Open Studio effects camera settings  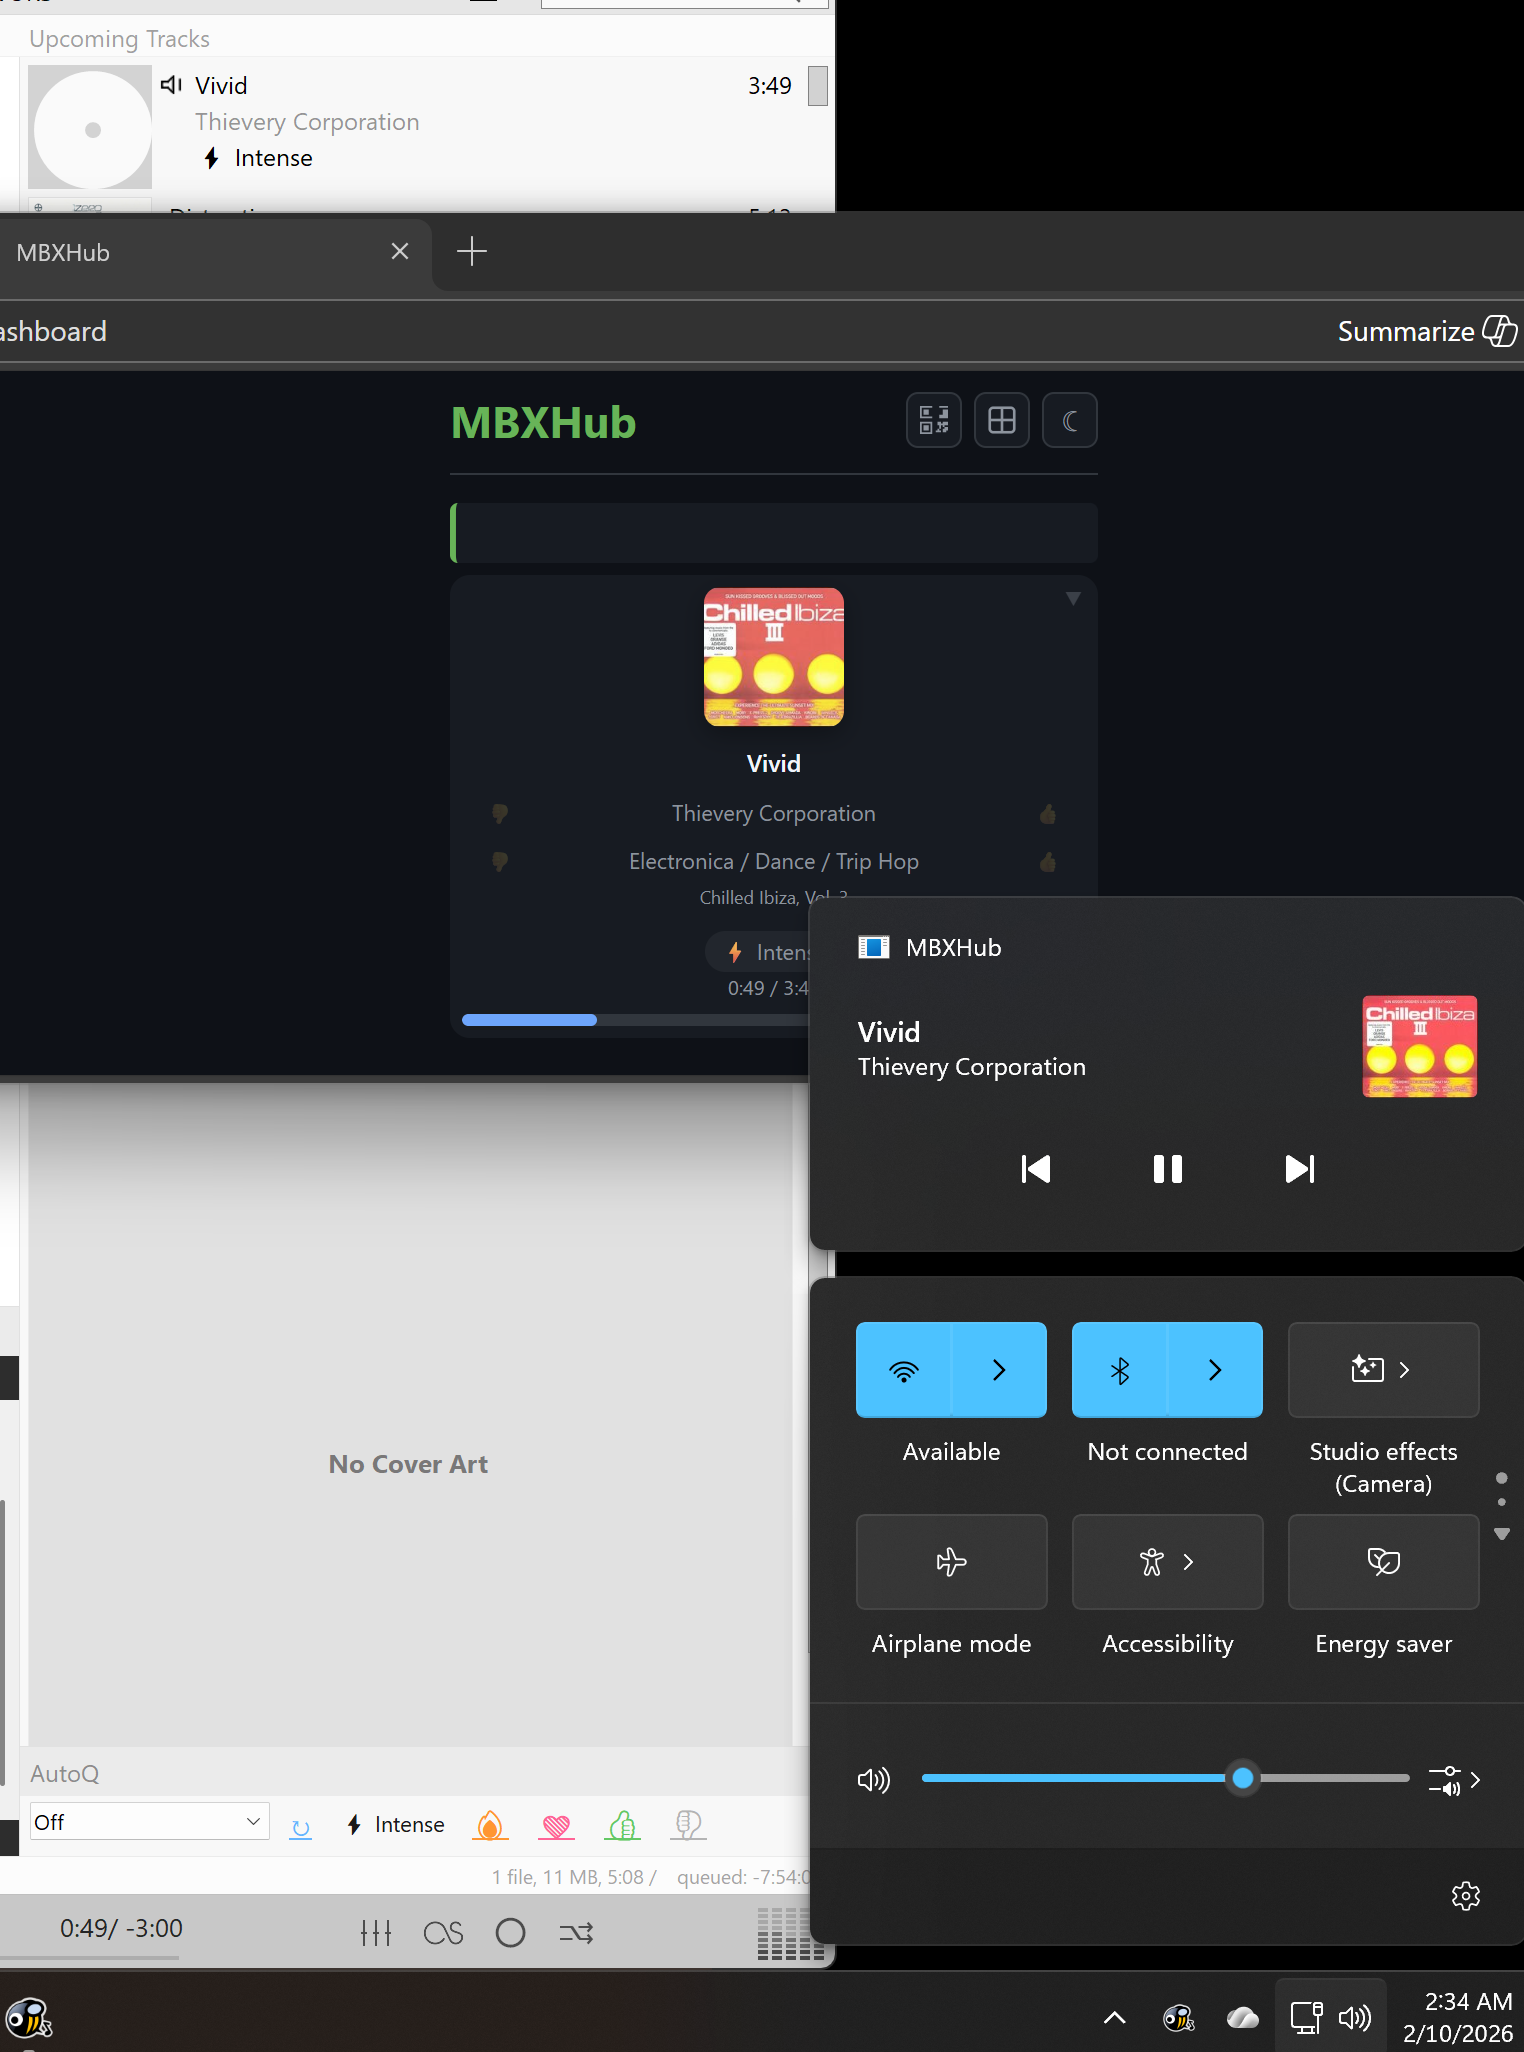pyautogui.click(x=1384, y=1370)
